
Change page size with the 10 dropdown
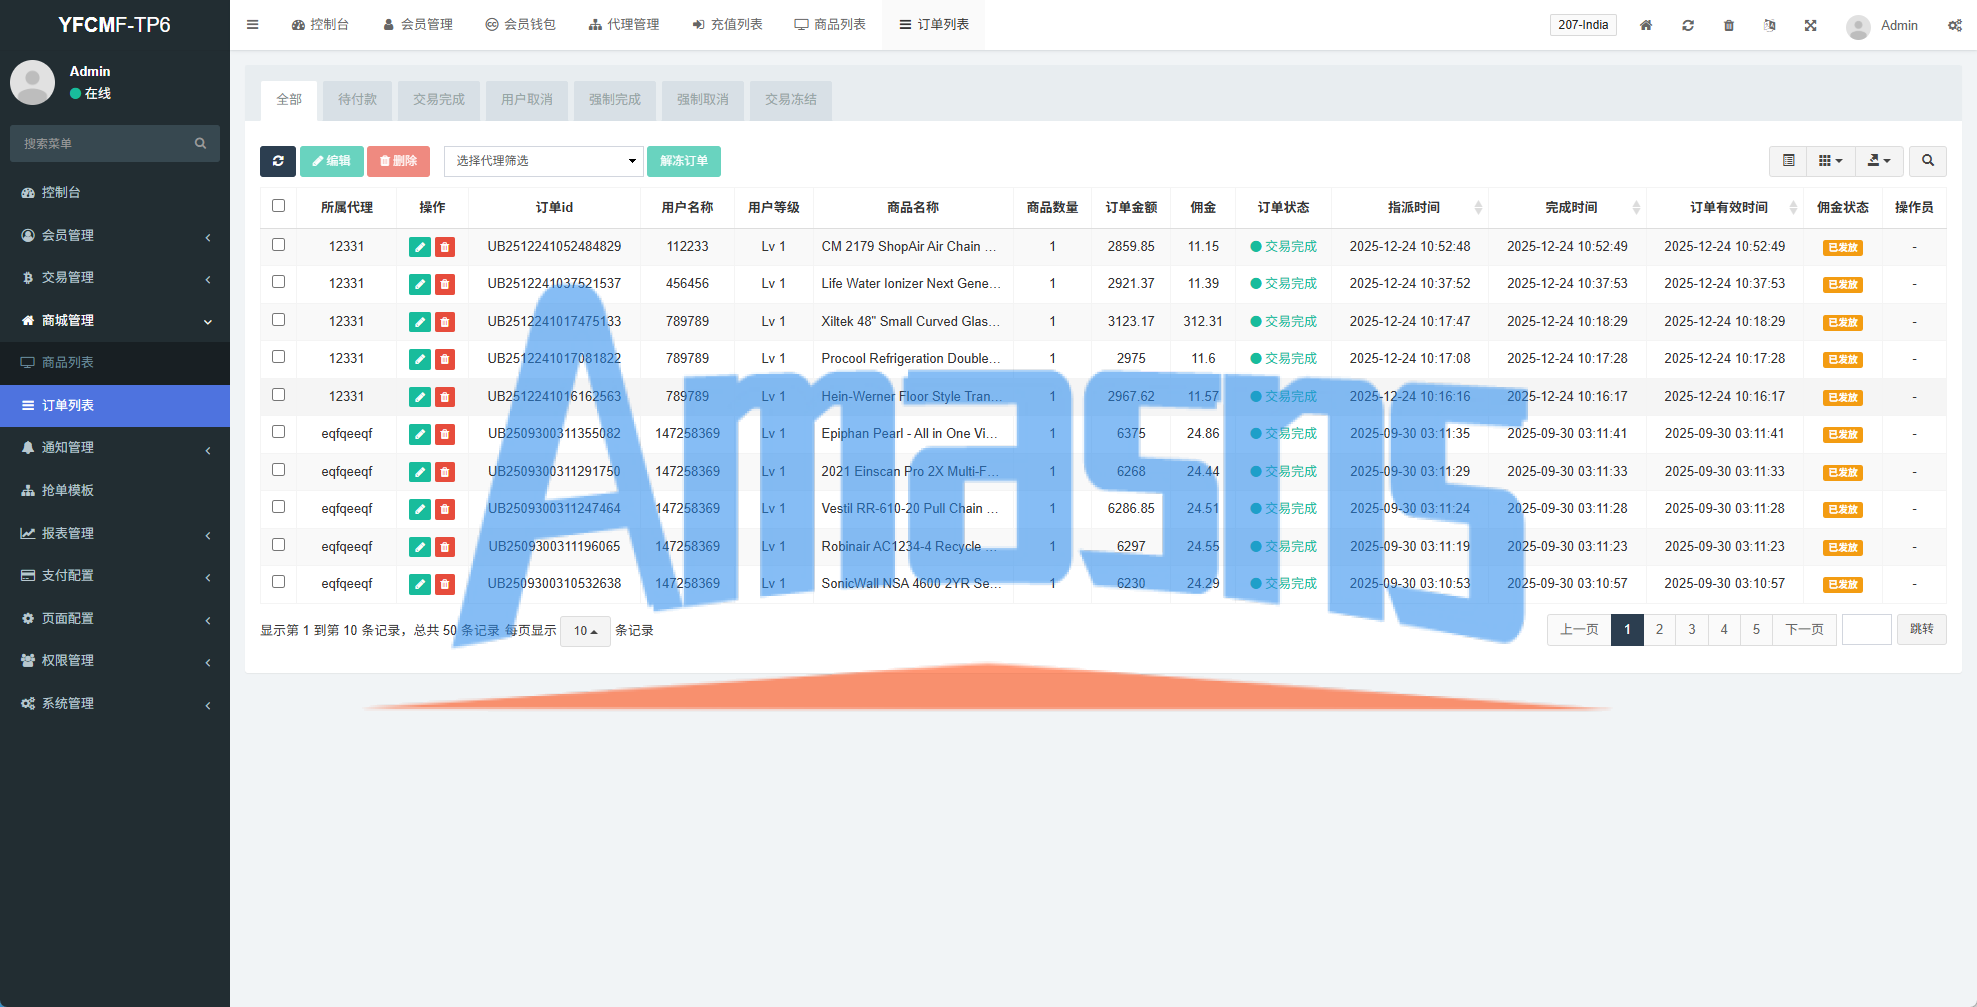tap(586, 631)
